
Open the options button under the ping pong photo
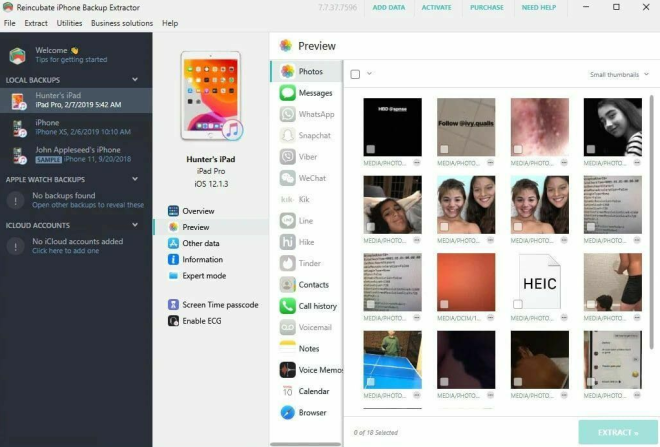point(417,395)
